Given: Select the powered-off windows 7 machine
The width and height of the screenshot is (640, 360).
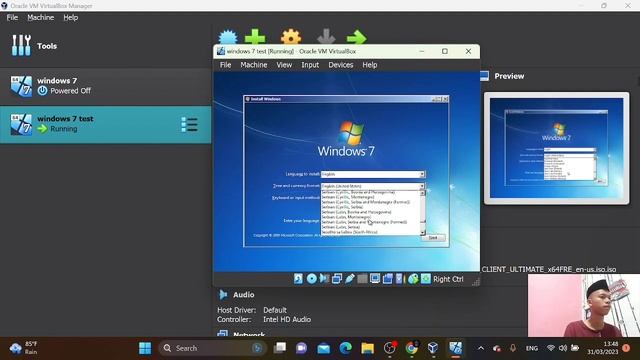Looking at the screenshot, I should pyautogui.click(x=105, y=86).
